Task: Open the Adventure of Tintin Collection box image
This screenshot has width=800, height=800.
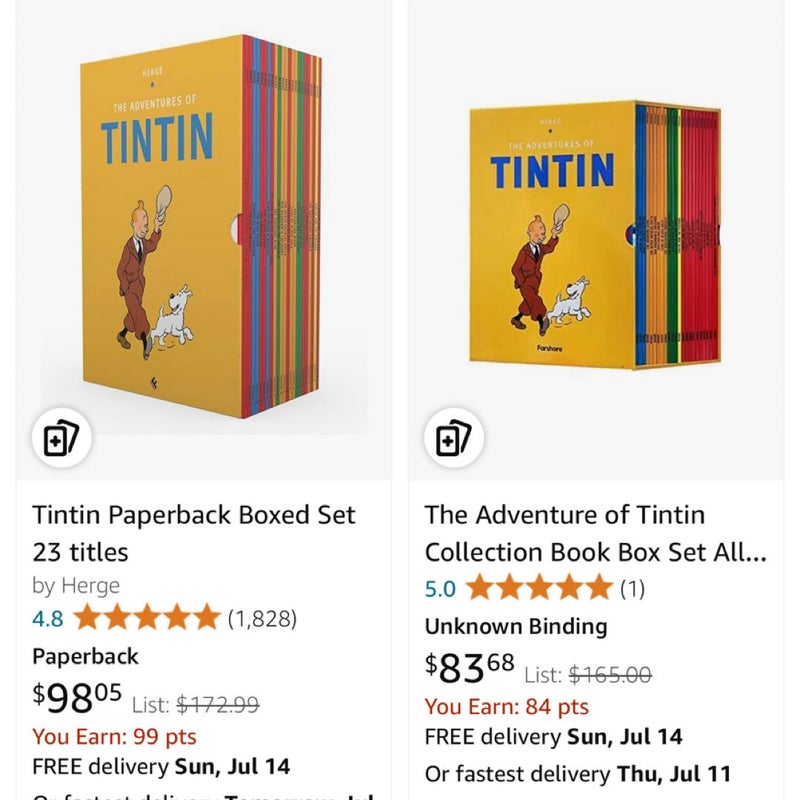Action: pyautogui.click(x=595, y=235)
